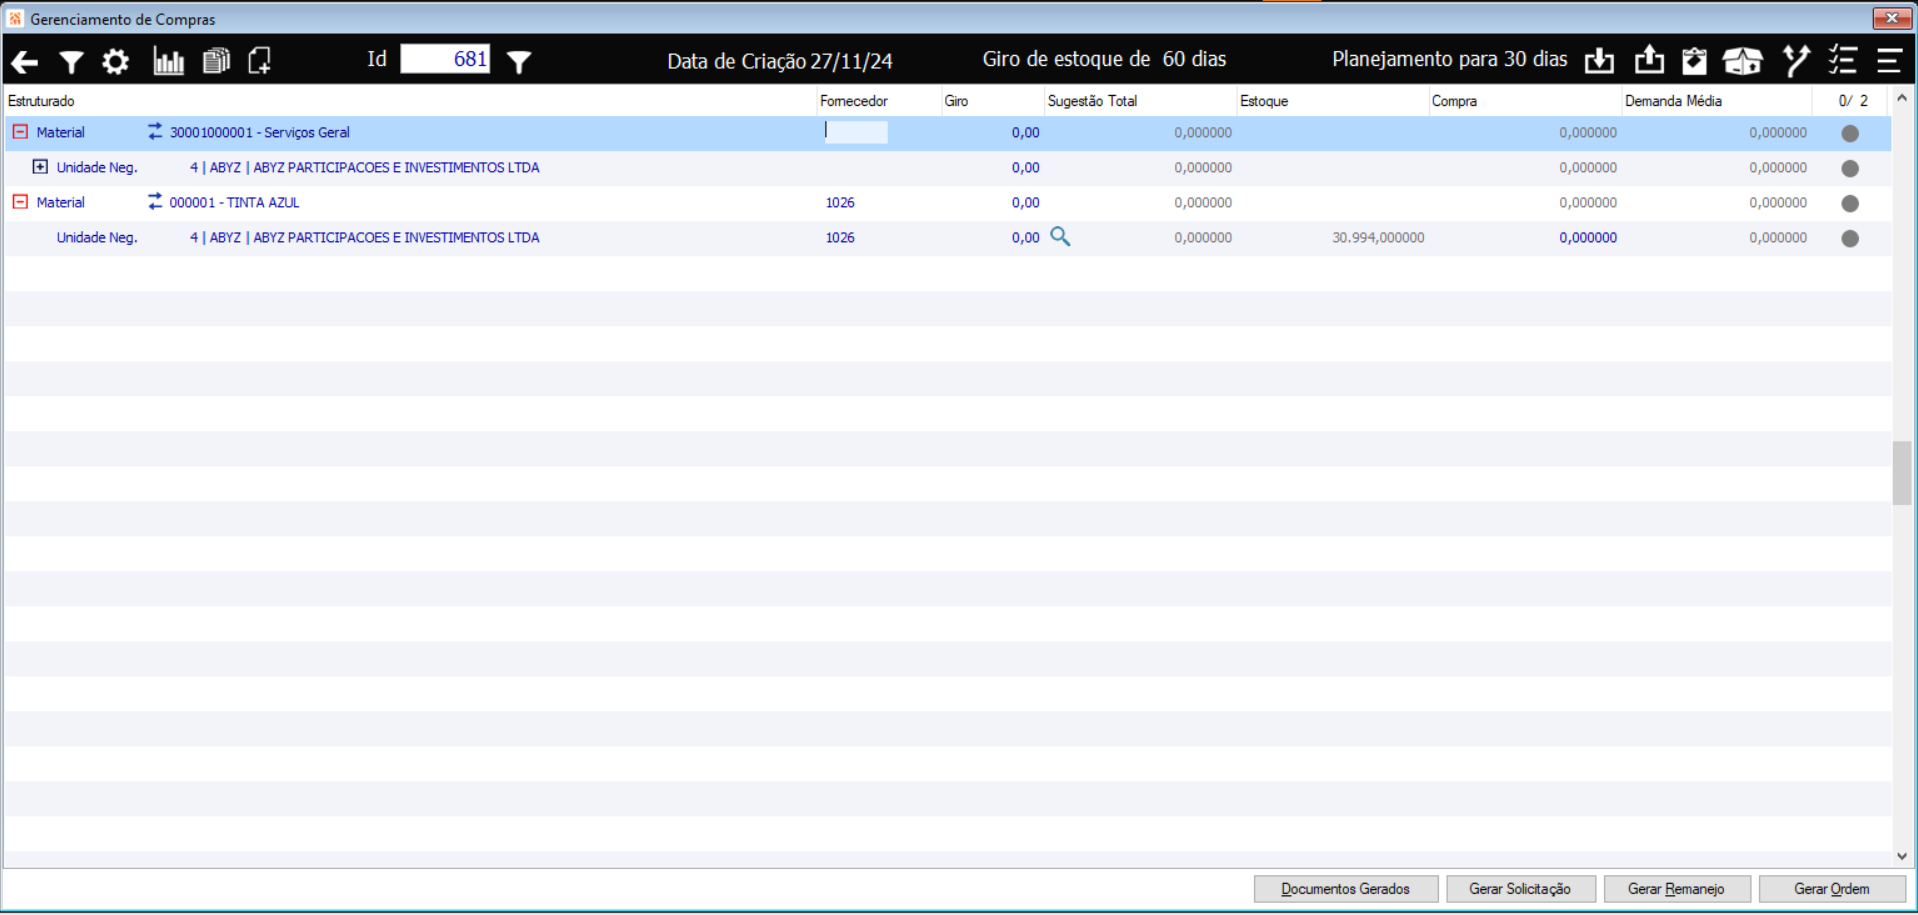1918x915 pixels.
Task: Click the Documentos Gerados button
Action: 1346,889
